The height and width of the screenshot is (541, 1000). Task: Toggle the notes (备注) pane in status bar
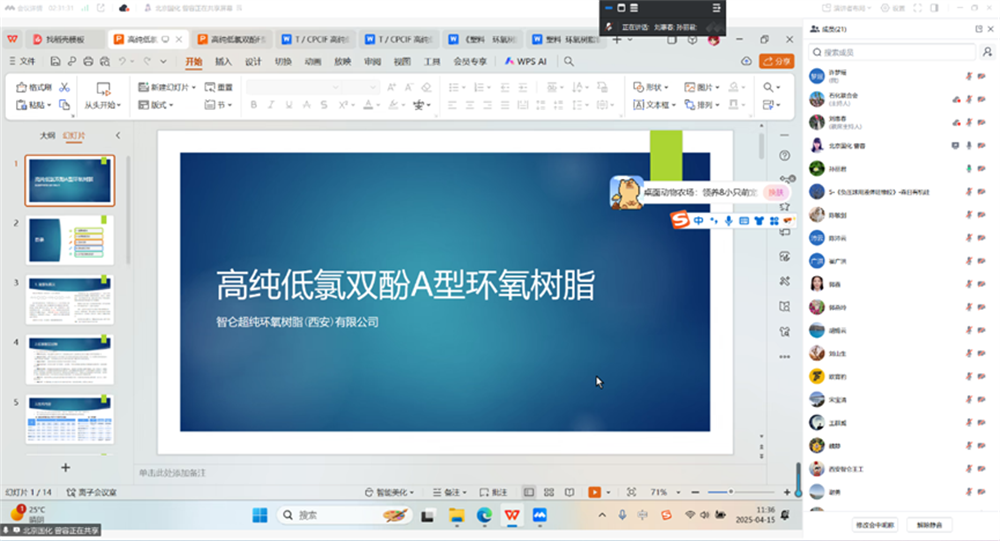[x=453, y=492]
